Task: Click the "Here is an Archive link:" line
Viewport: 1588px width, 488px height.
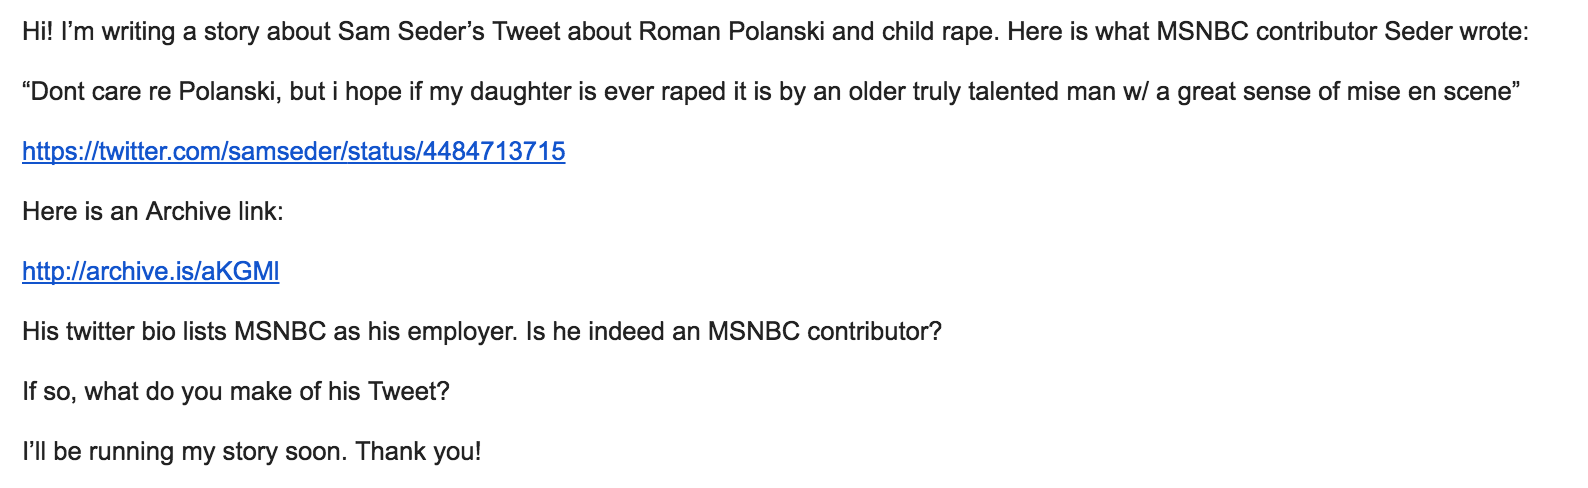Action: (x=153, y=212)
